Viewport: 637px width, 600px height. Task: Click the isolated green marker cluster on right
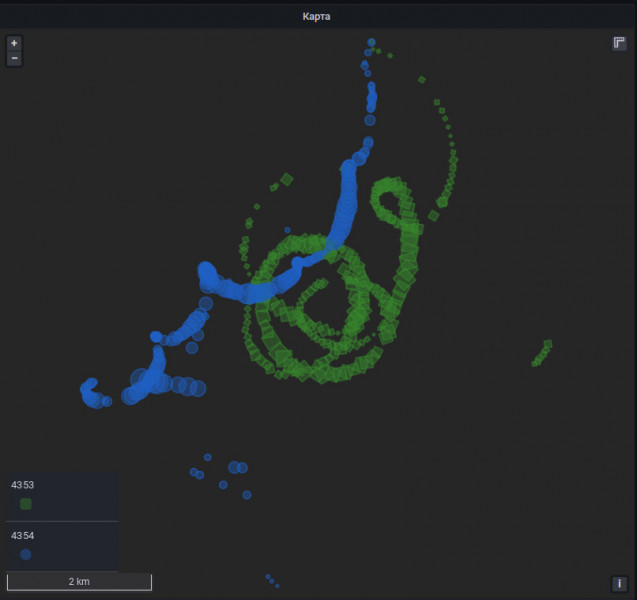click(542, 353)
